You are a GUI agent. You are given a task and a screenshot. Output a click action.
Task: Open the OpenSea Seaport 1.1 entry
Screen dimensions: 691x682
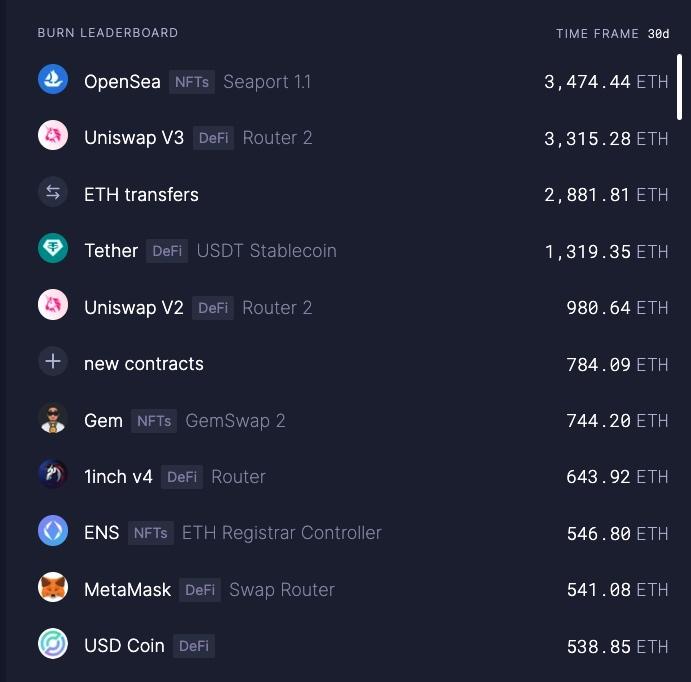tap(353, 82)
